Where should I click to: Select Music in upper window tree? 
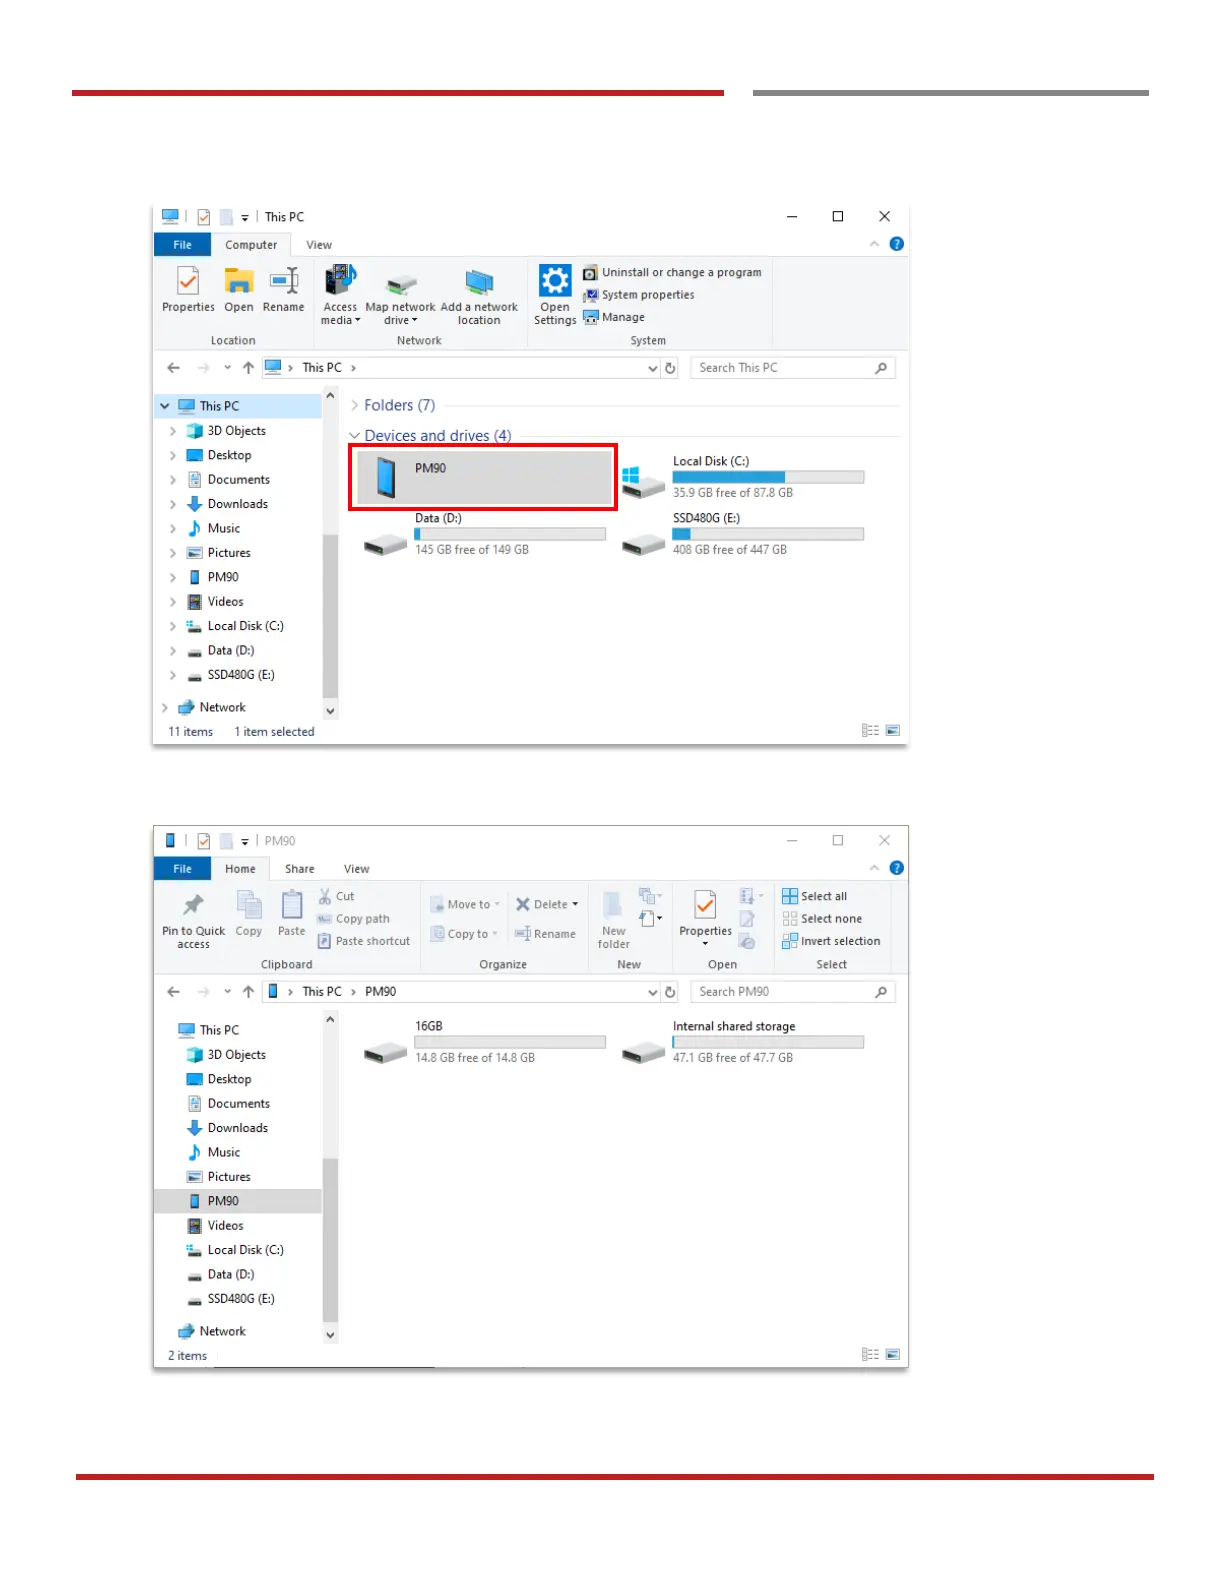223,528
